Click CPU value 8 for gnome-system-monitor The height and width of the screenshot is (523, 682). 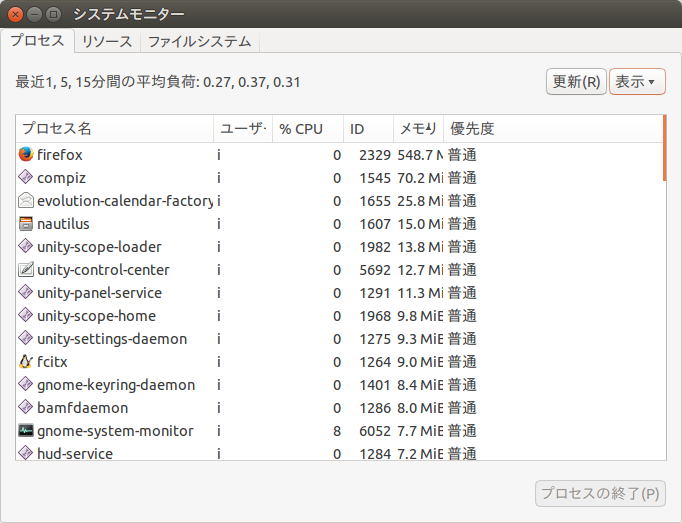337,431
